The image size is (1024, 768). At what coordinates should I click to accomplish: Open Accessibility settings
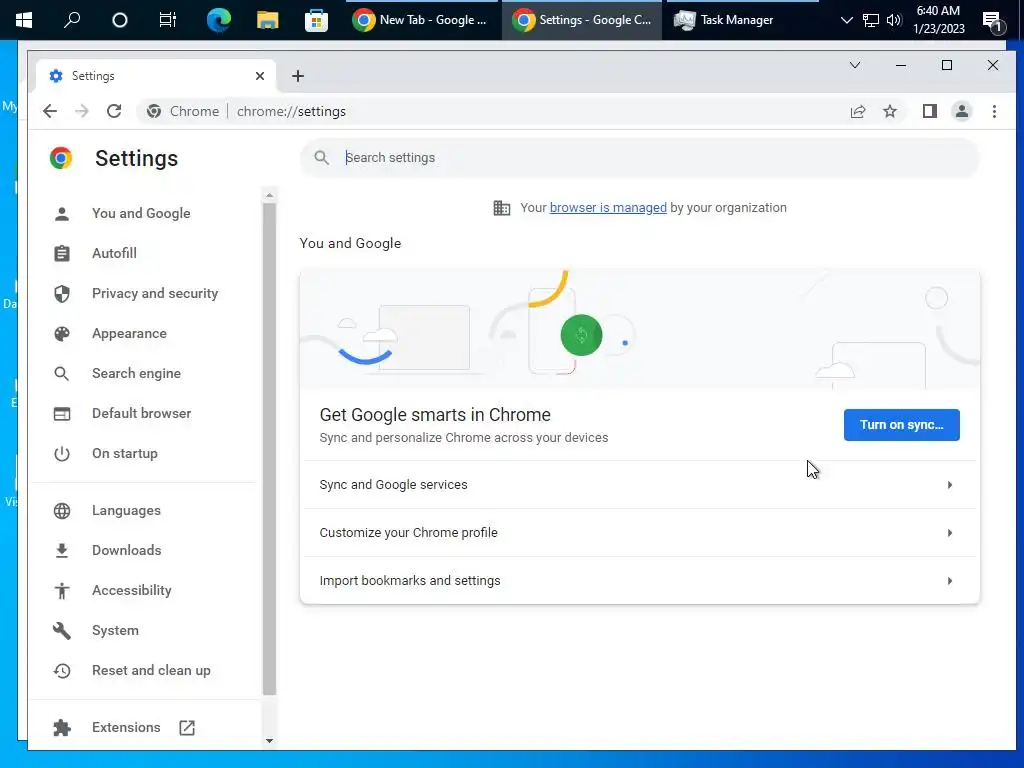132,590
